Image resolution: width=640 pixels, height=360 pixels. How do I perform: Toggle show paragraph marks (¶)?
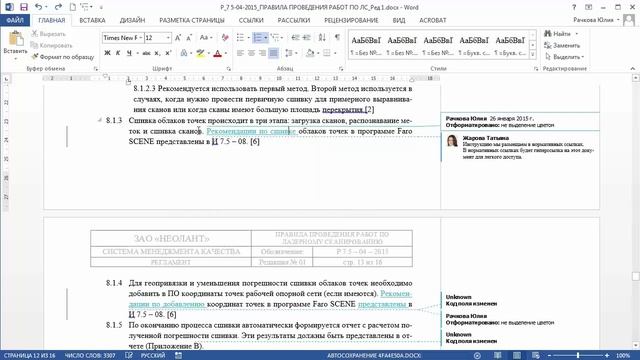337,38
